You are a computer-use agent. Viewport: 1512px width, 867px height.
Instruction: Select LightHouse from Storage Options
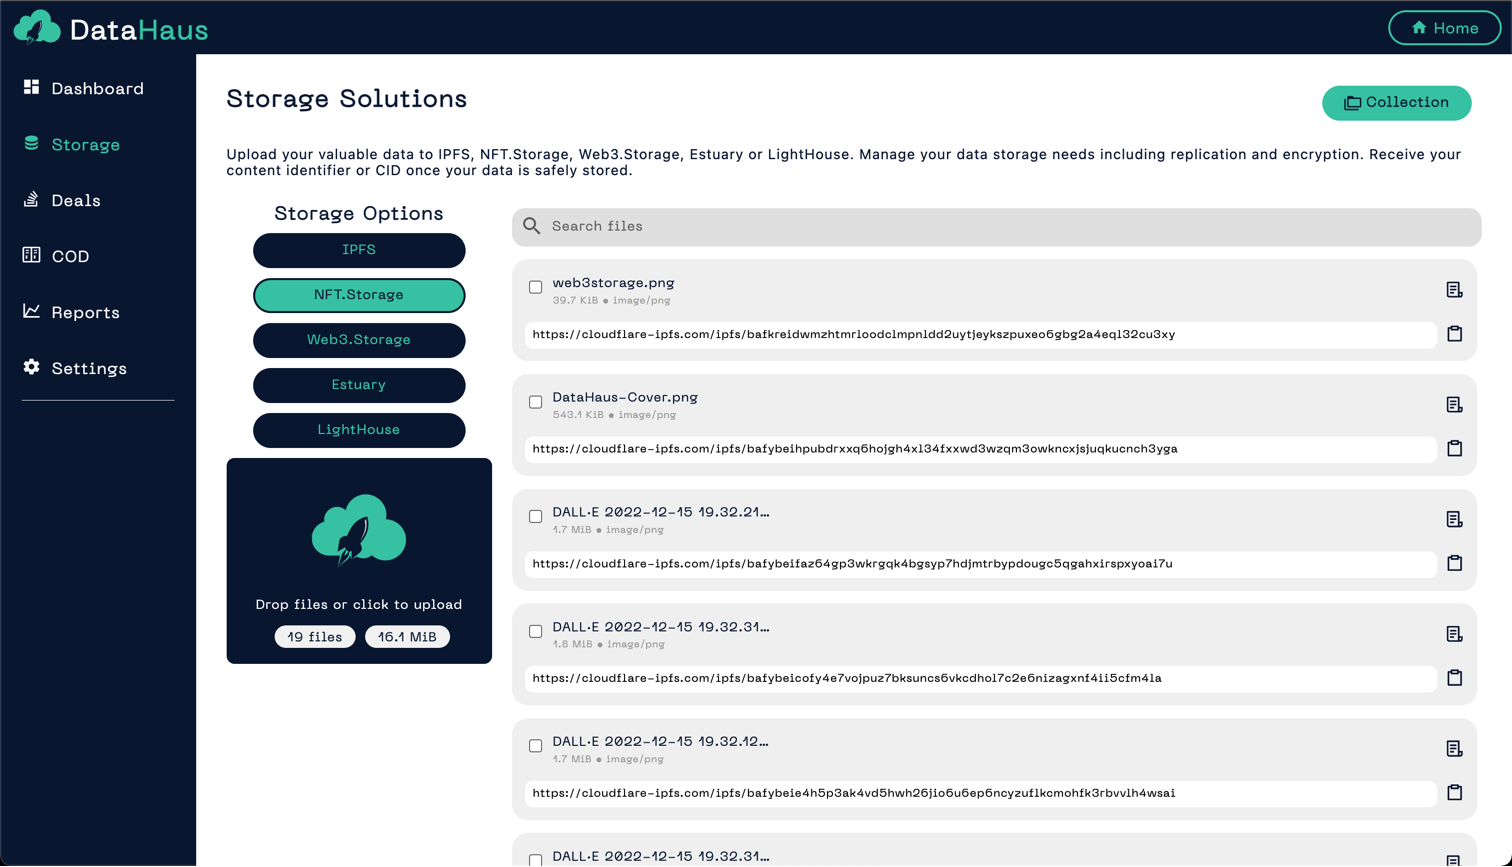(x=359, y=430)
